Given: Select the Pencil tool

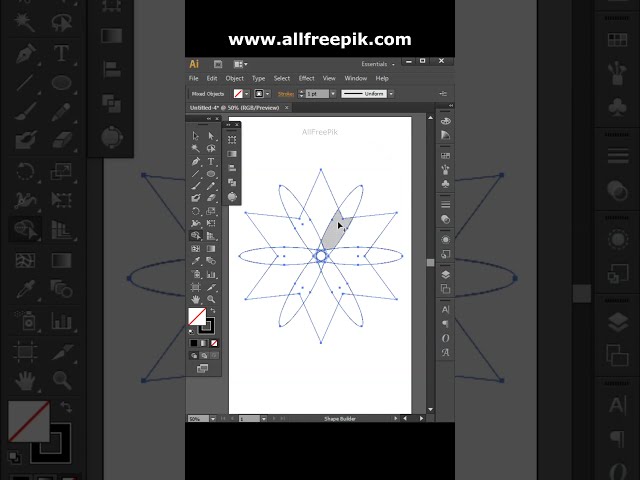Looking at the screenshot, I should point(211,186).
